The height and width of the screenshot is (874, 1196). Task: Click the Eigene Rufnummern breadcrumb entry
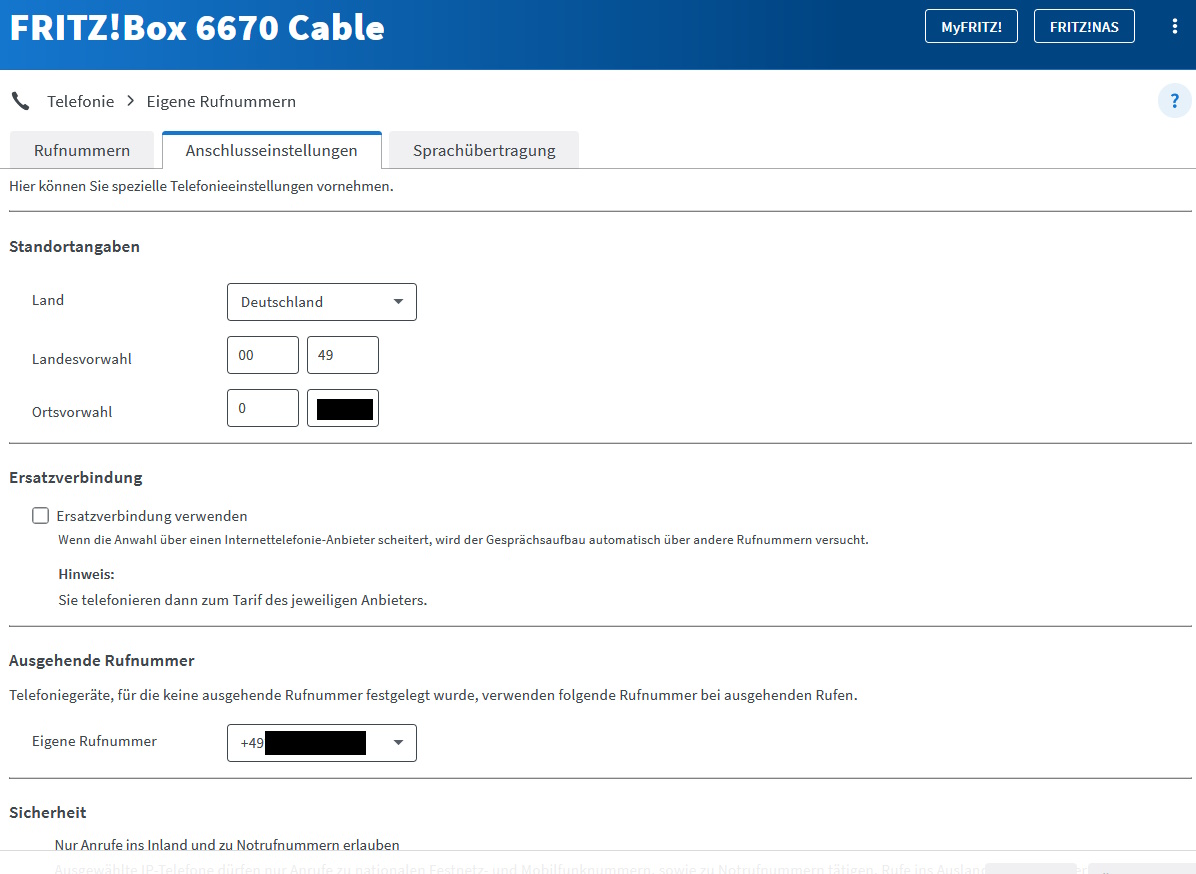coord(221,101)
